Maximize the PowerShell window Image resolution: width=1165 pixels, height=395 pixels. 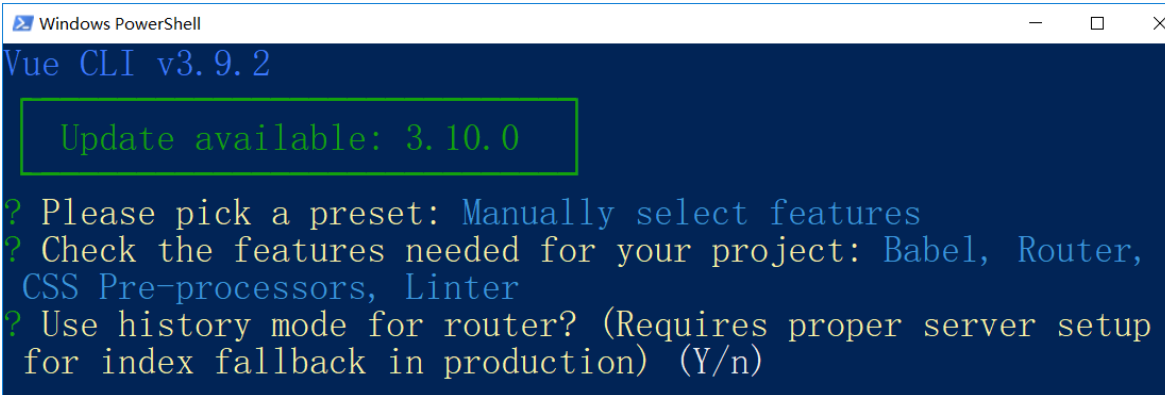(1097, 24)
